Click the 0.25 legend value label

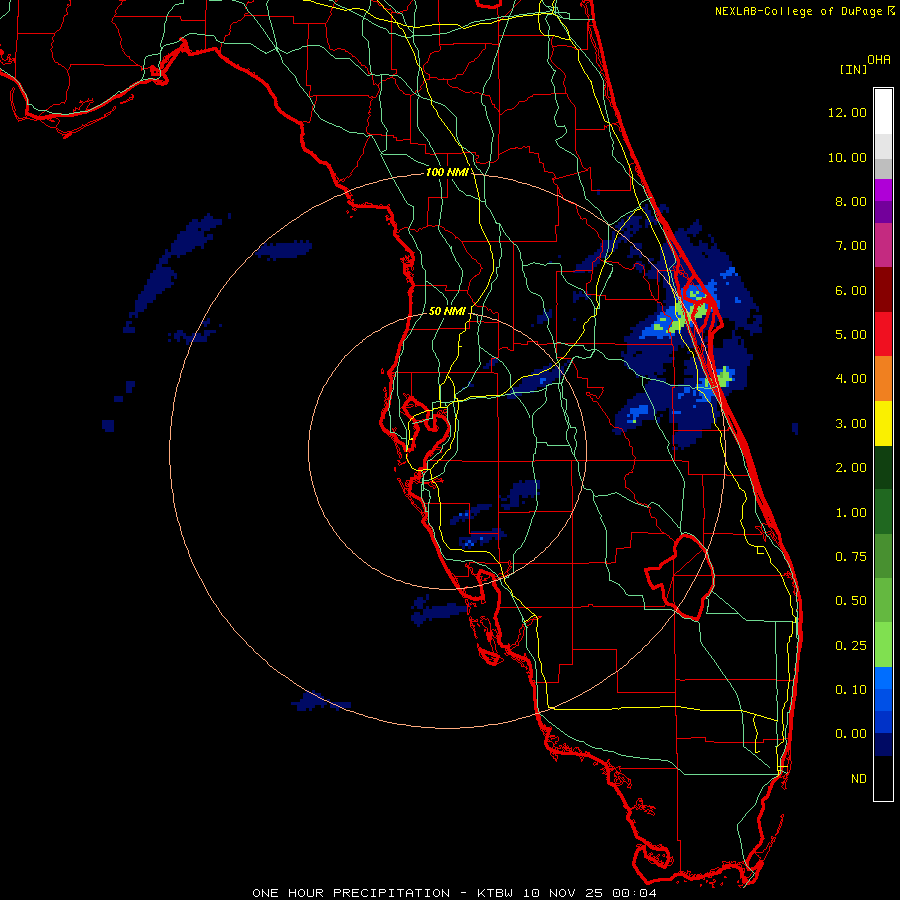pyautogui.click(x=851, y=646)
